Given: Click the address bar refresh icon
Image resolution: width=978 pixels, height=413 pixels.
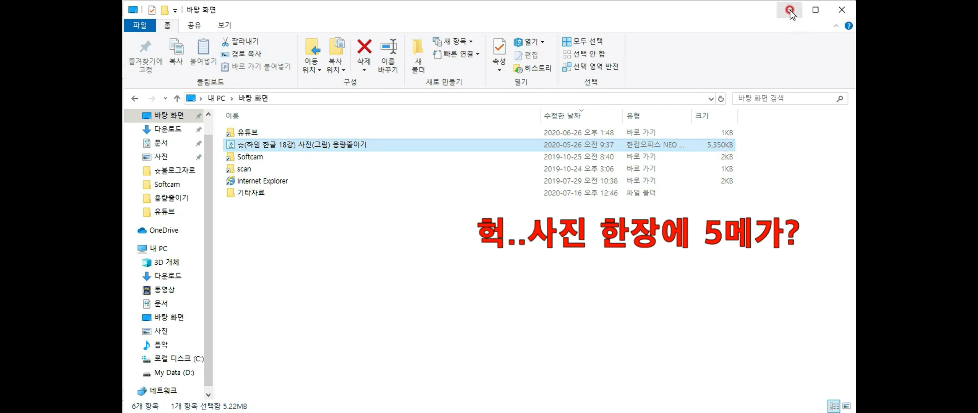Looking at the screenshot, I should click(723, 99).
